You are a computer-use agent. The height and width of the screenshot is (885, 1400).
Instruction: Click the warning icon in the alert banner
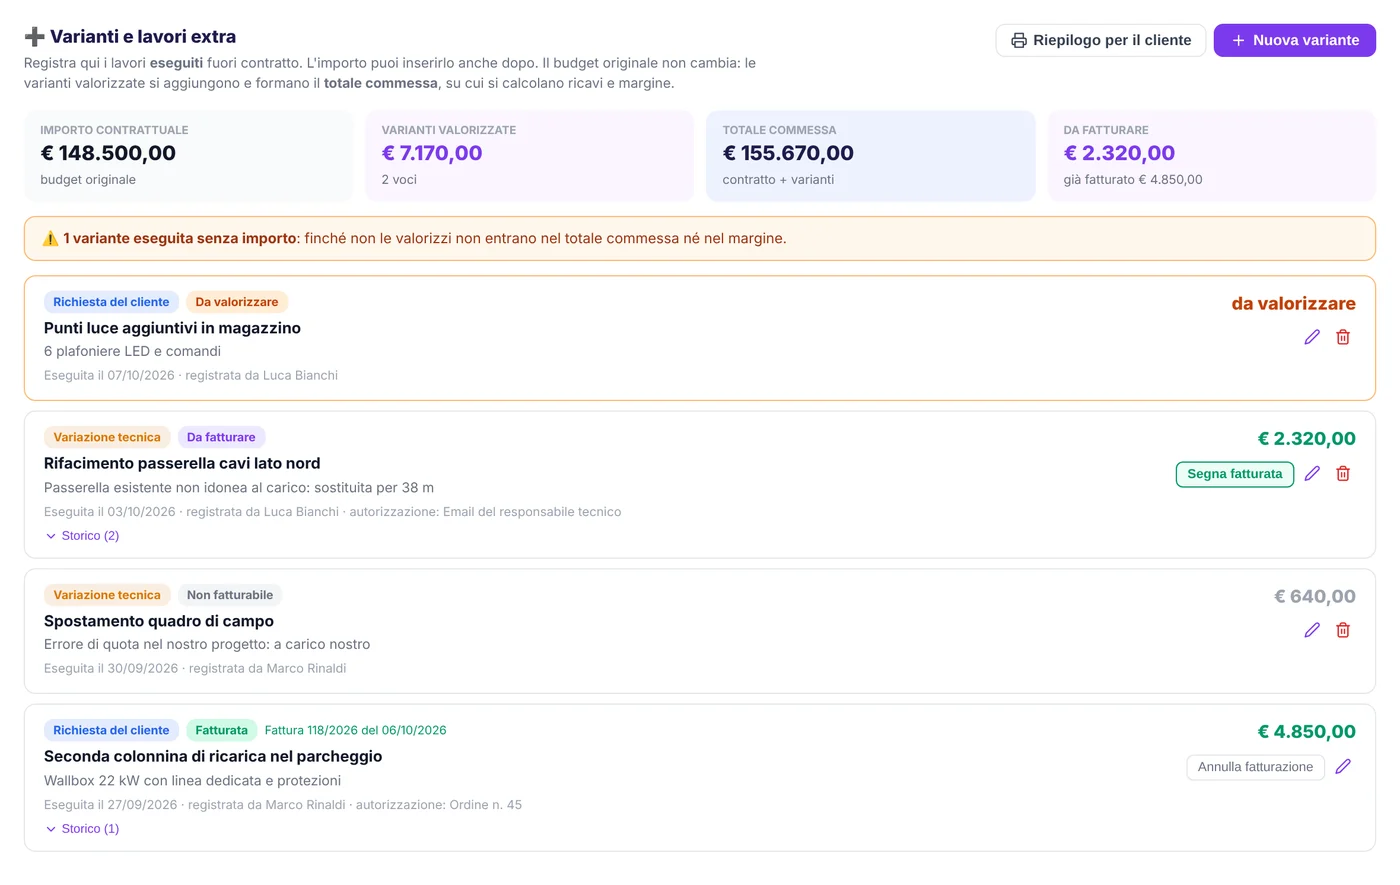click(50, 238)
